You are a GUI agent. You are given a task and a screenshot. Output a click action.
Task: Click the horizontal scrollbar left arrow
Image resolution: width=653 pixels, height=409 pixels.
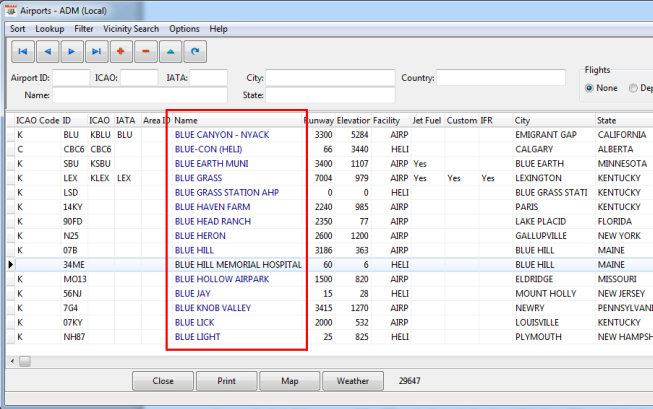click(12, 361)
